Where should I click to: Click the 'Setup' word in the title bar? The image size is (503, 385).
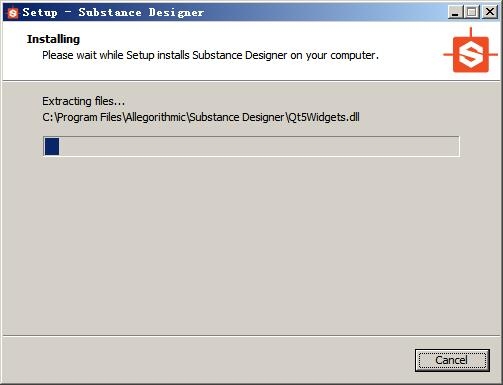(40, 13)
